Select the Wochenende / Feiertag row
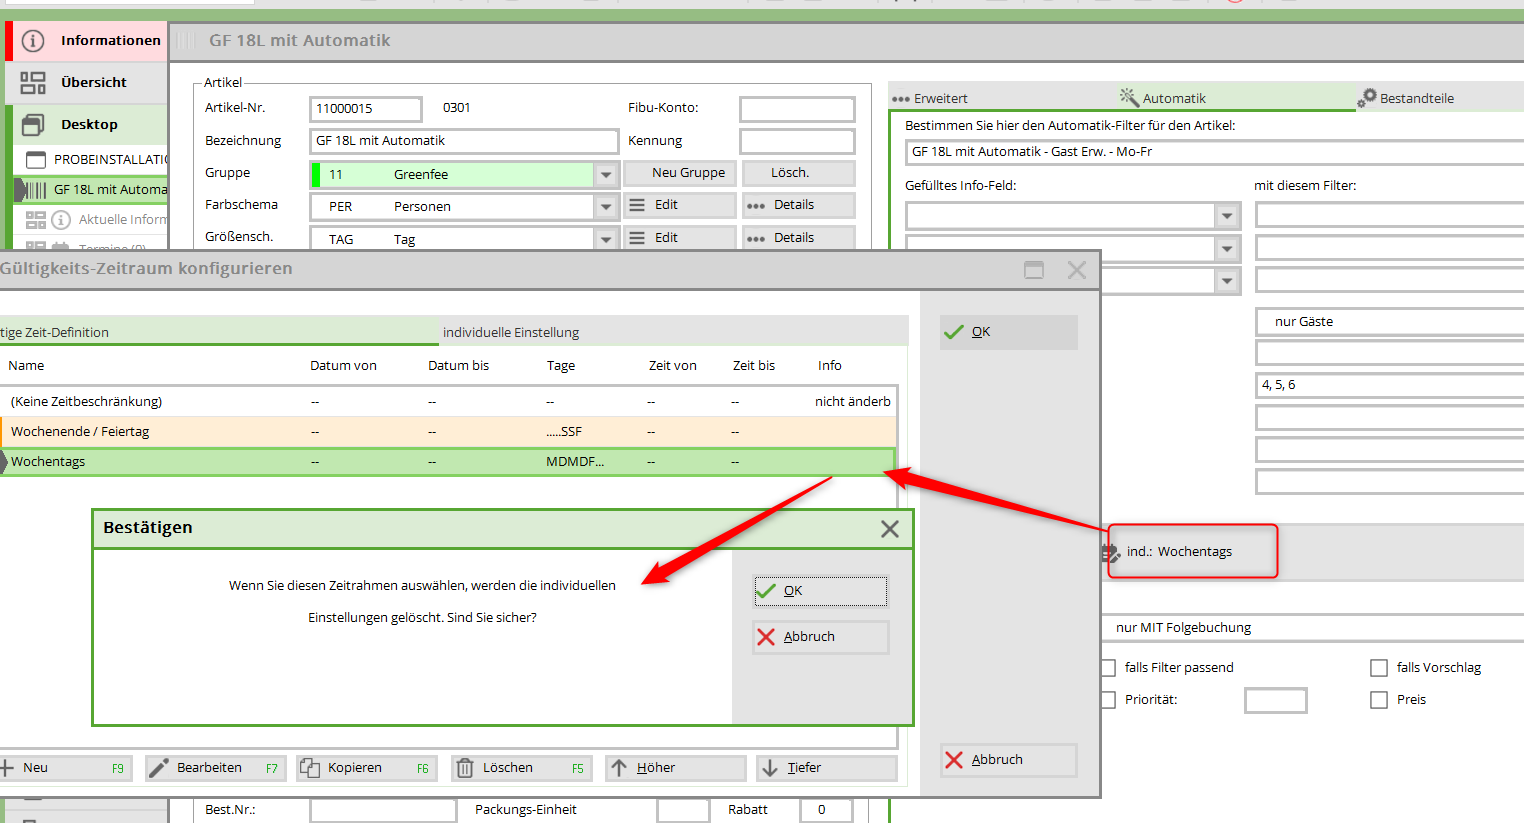1524x823 pixels. pos(448,432)
